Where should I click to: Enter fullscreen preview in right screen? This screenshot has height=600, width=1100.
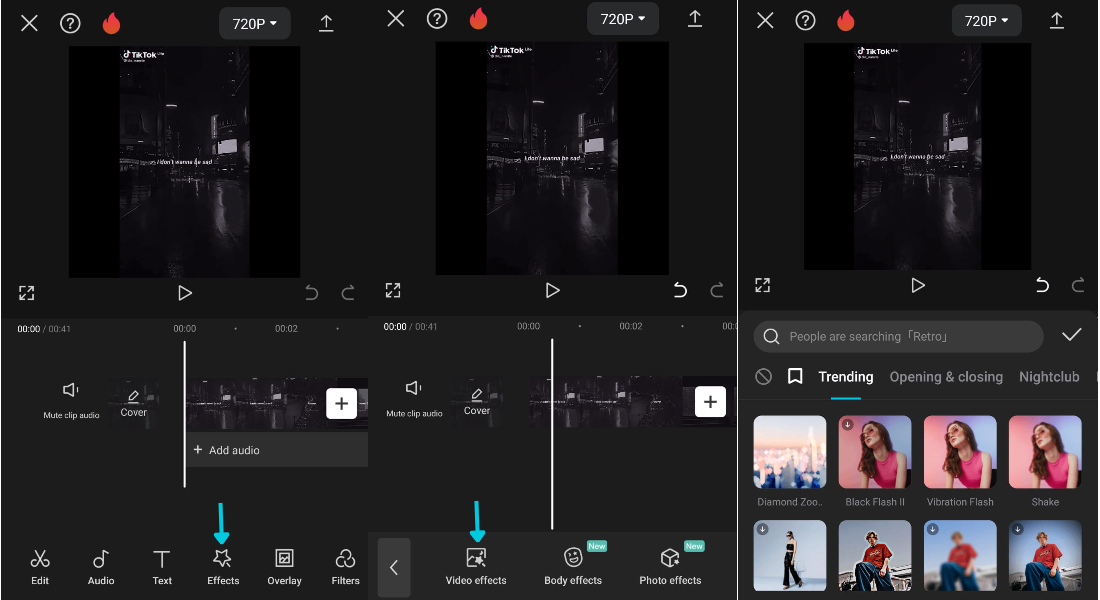tap(763, 285)
